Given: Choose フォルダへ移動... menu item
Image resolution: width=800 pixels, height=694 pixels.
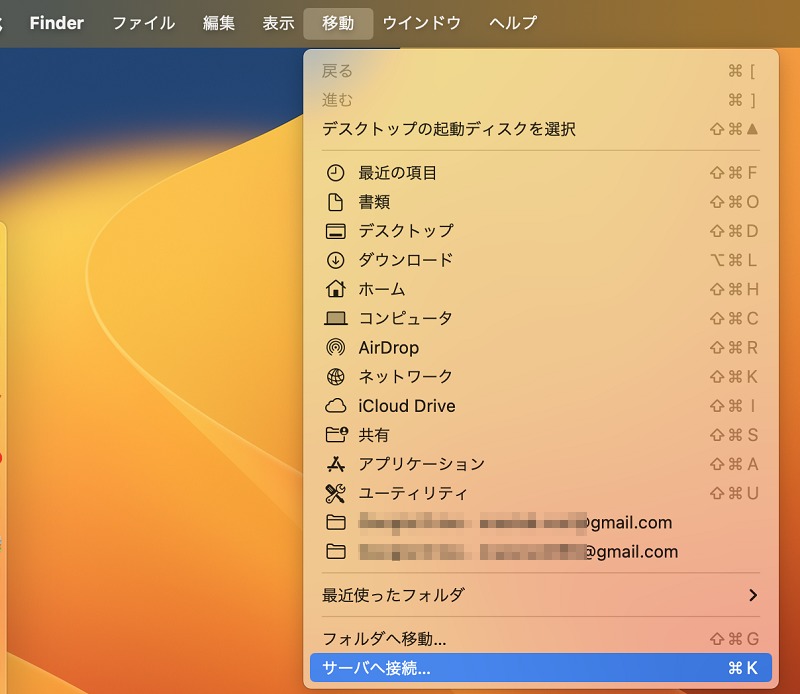Looking at the screenshot, I should 541,639.
